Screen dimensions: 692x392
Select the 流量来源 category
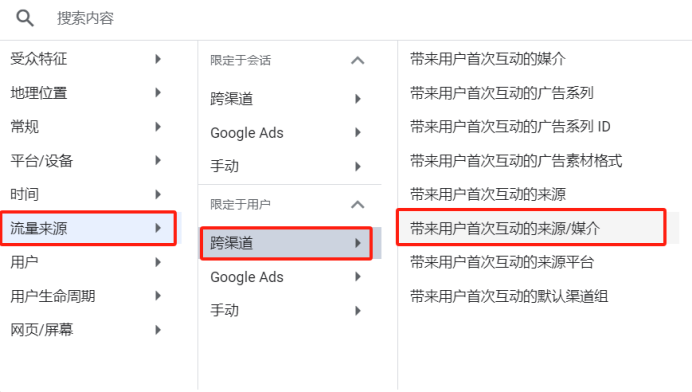coord(90,228)
